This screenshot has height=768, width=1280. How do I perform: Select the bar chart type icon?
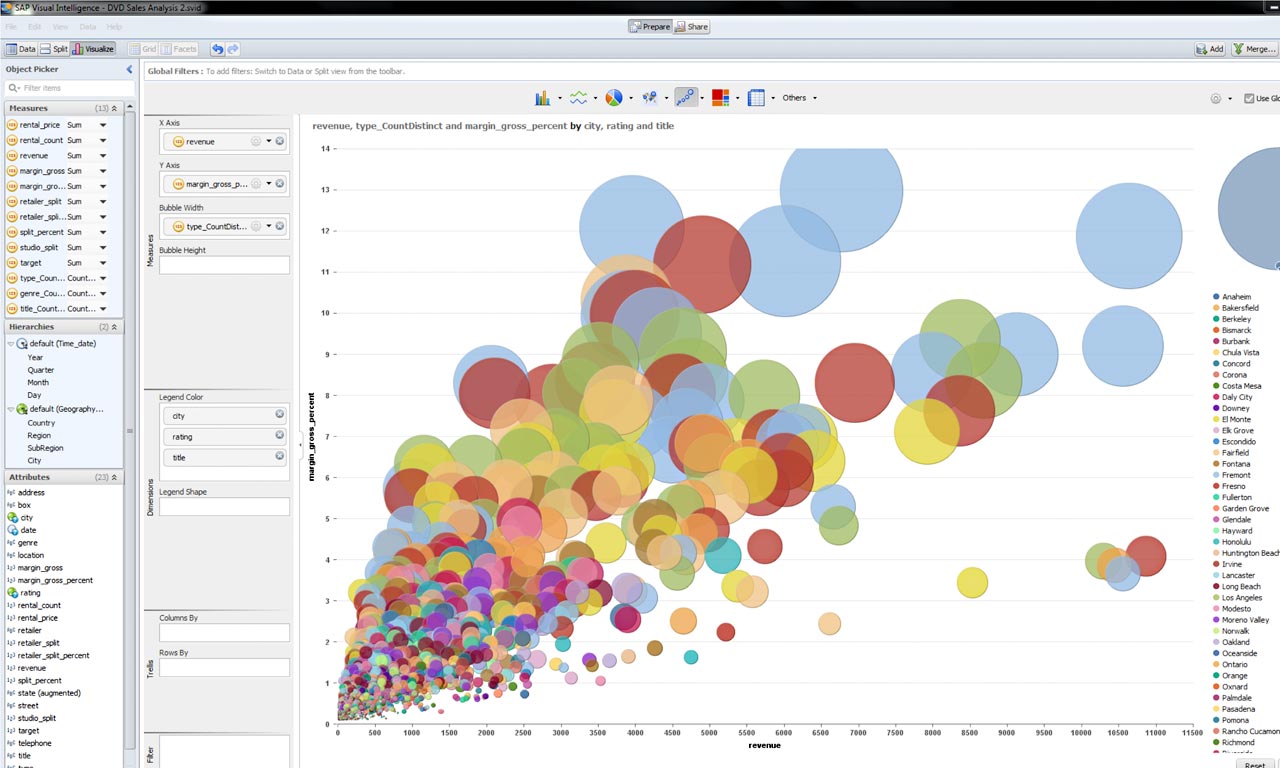[542, 98]
